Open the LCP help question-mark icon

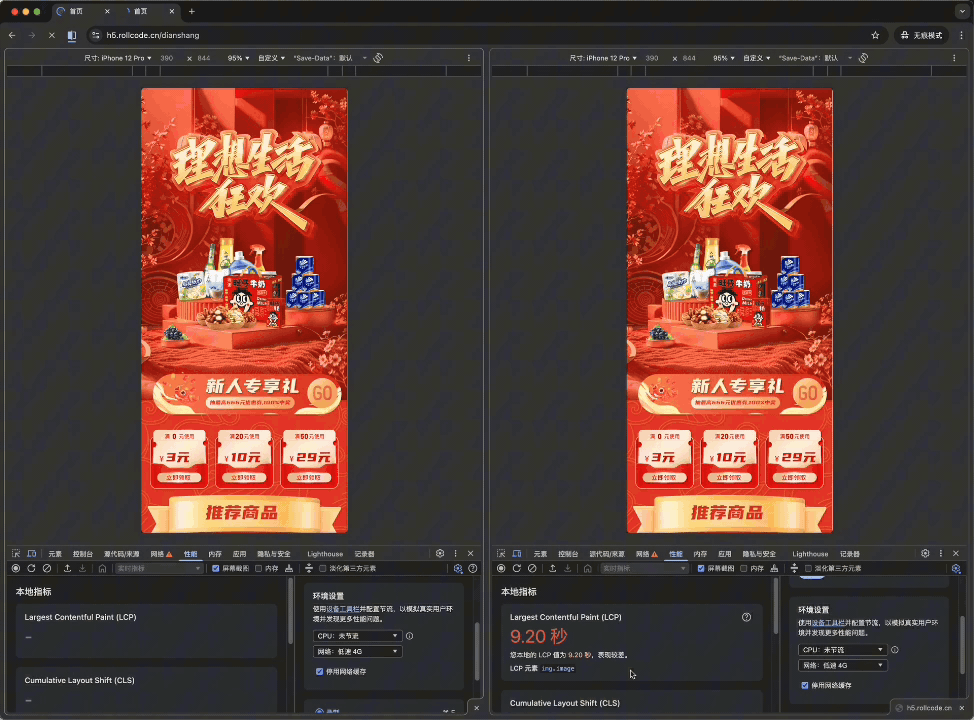[x=746, y=617]
